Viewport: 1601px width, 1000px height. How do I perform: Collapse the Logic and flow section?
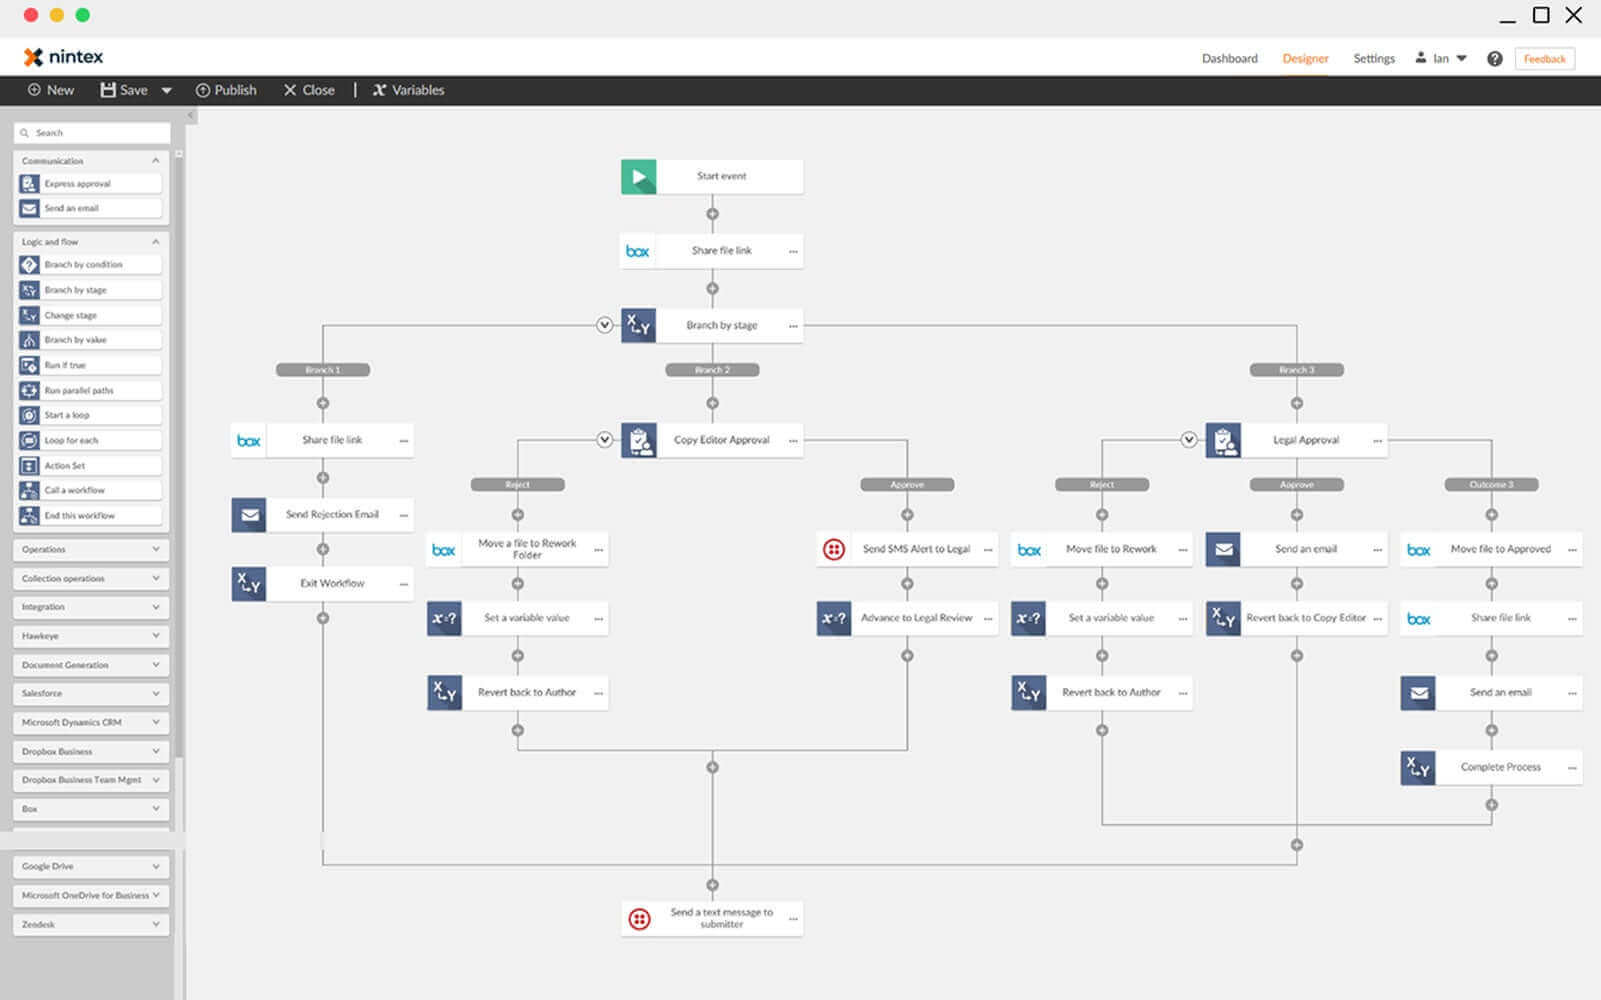coord(155,241)
